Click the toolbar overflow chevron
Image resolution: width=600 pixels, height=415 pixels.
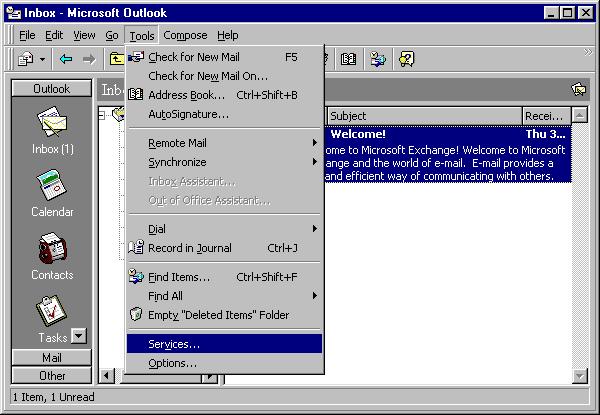pos(588,52)
